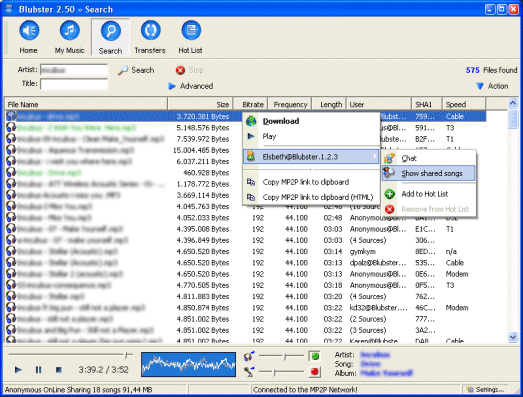Image resolution: width=523 pixels, height=397 pixels.
Task: Click the red Stop search button
Action: [x=189, y=70]
